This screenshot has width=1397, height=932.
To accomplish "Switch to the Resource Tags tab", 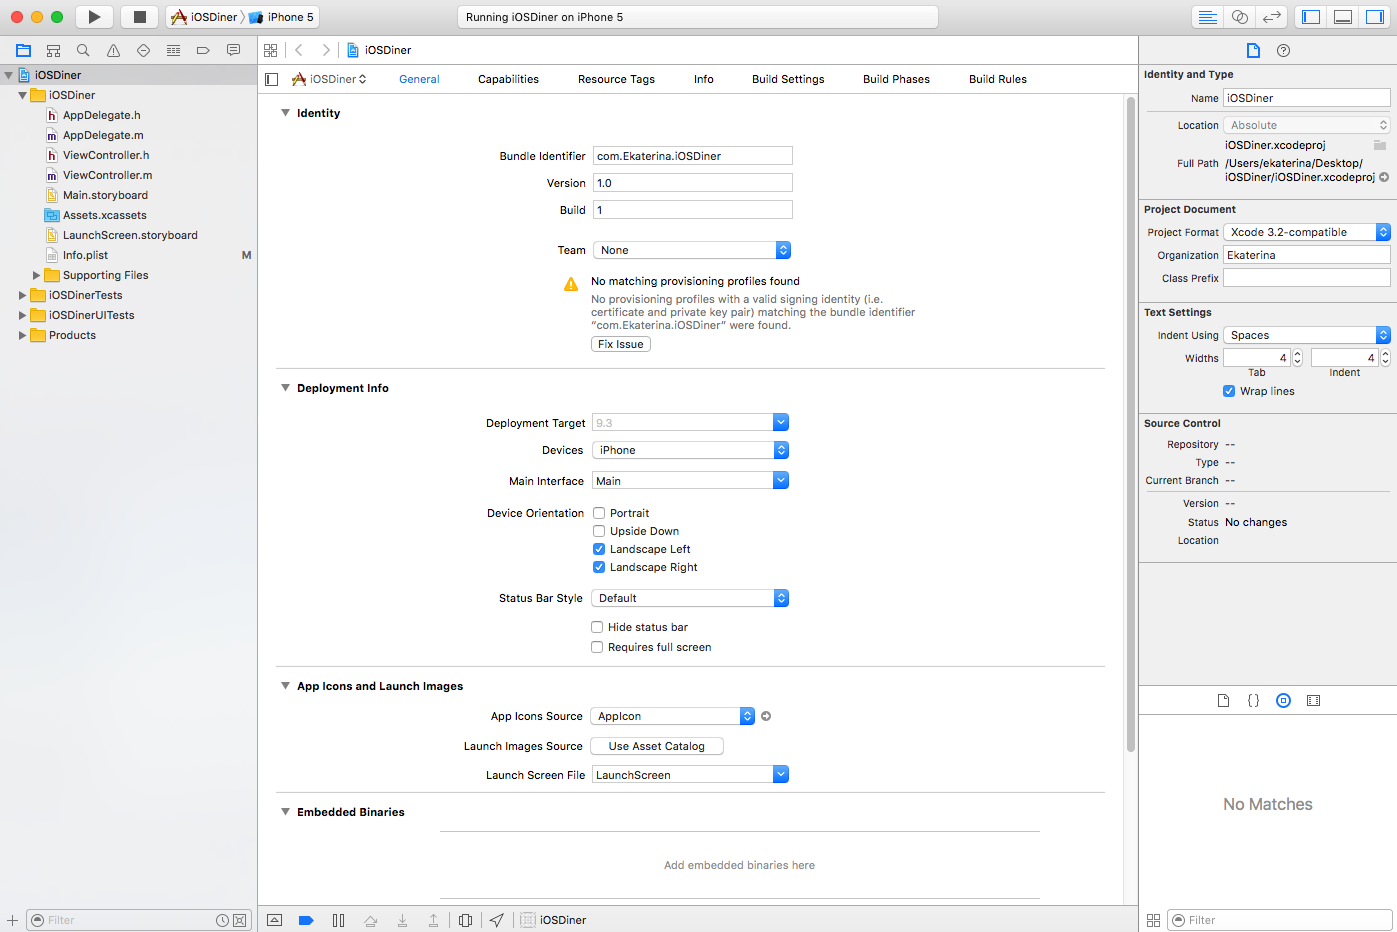I will 616,79.
